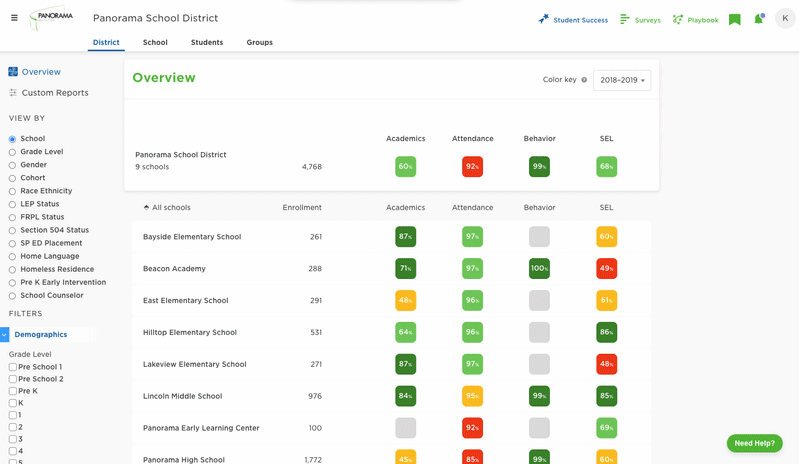Check the grade 3 filter
799x464 pixels.
(13, 439)
